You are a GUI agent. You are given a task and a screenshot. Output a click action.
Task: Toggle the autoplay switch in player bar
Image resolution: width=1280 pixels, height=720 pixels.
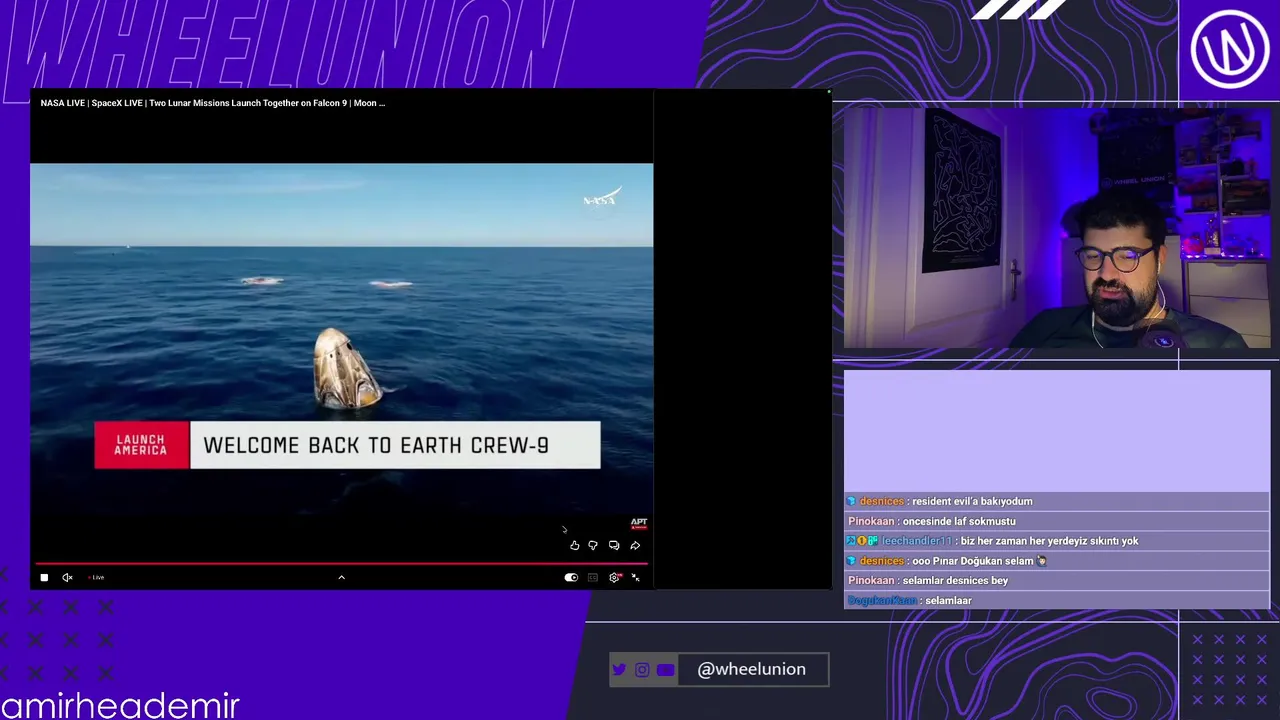click(571, 577)
